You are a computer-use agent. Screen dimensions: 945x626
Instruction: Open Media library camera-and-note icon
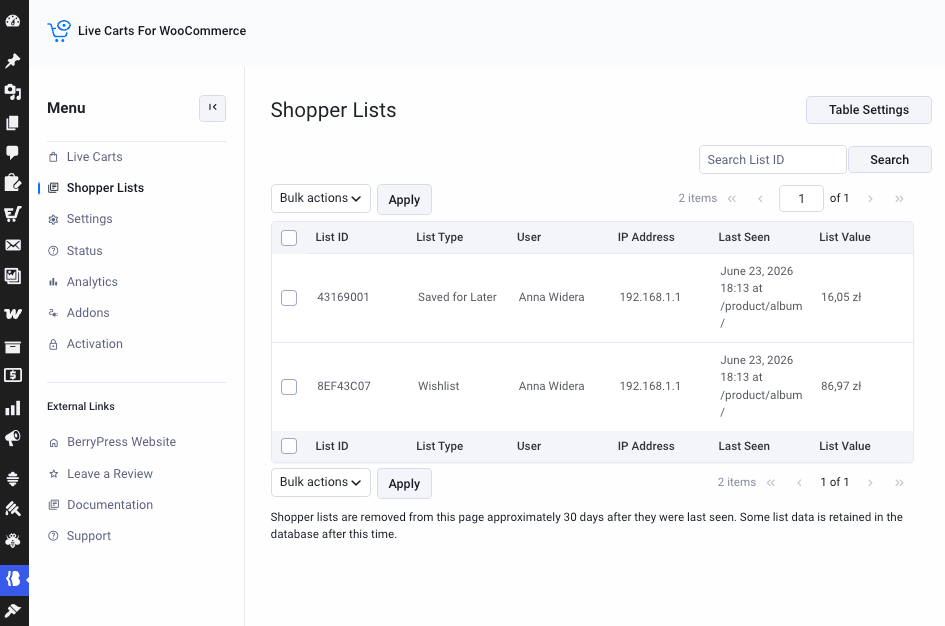tap(13, 92)
